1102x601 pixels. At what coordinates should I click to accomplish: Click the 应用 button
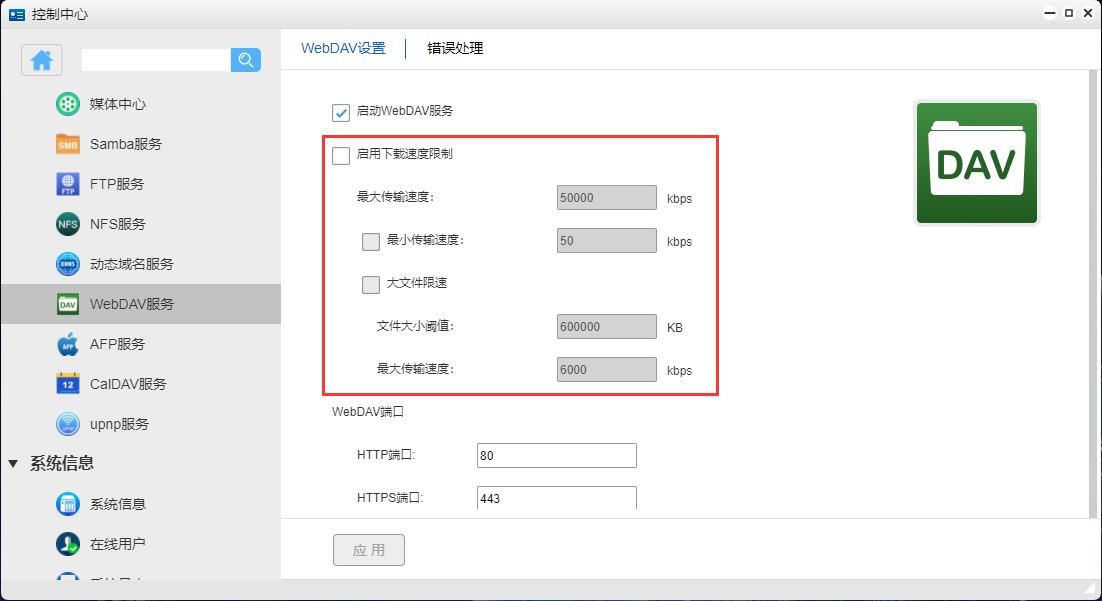point(369,550)
